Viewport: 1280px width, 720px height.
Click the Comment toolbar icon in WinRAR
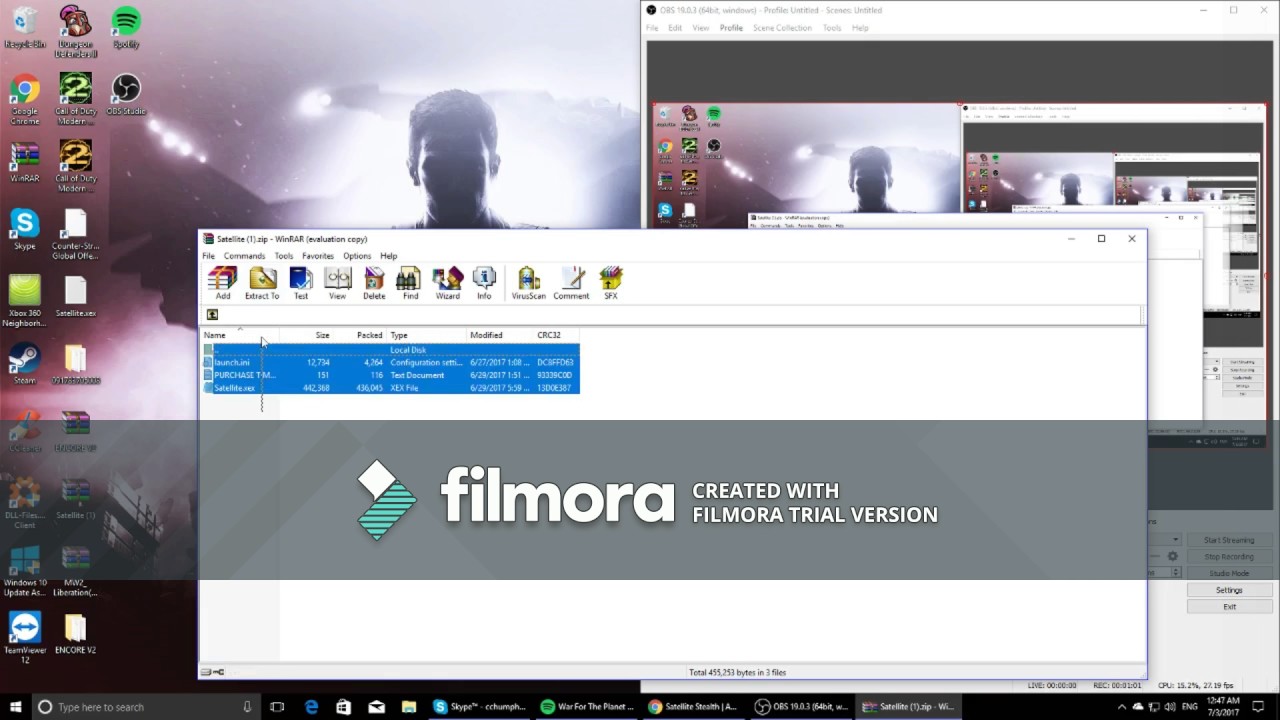[571, 283]
